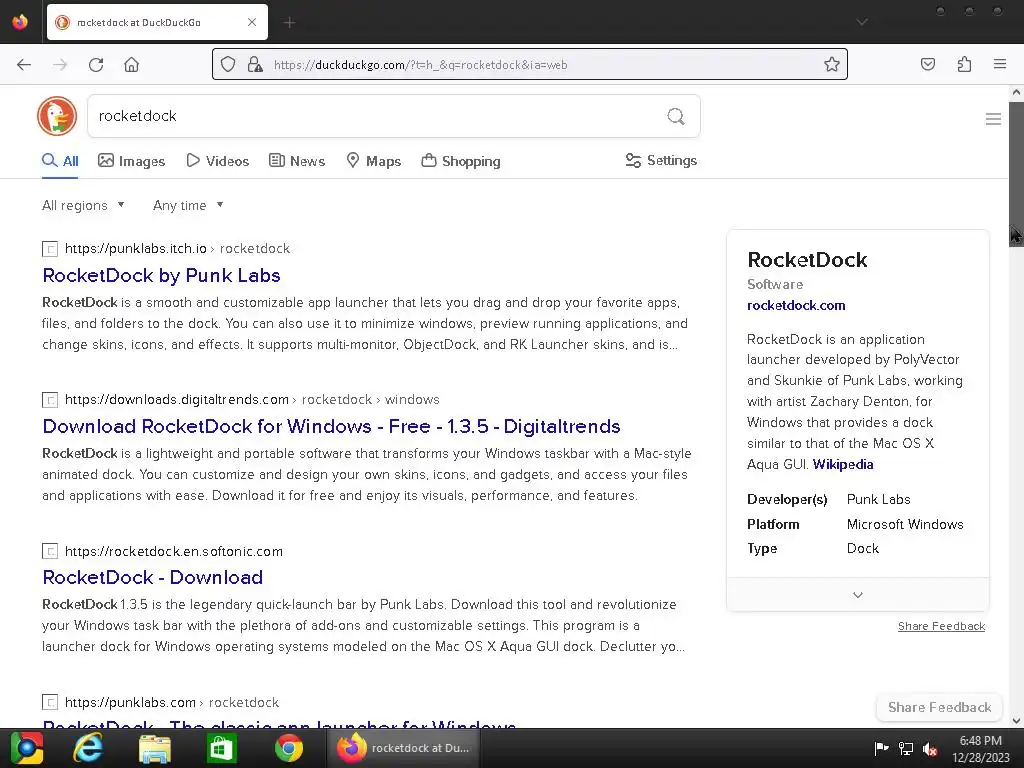Click the softonic result favicon
Screen dimensions: 1024x768
(50, 551)
